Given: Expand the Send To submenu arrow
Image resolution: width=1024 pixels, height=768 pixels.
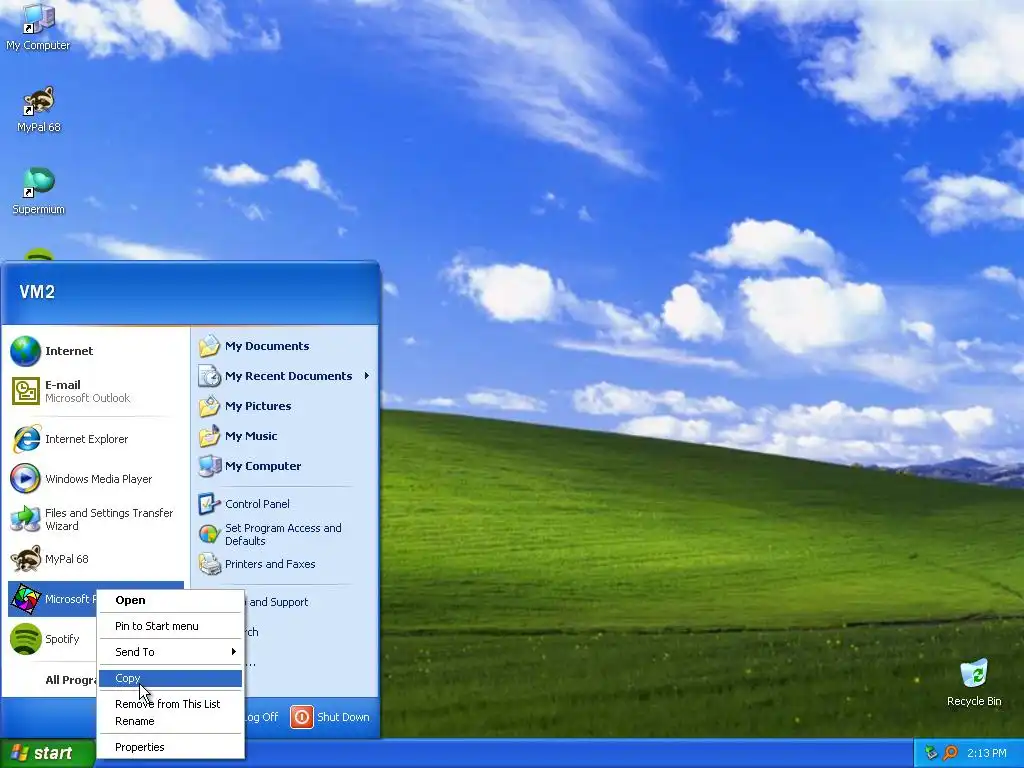Looking at the screenshot, I should click(233, 652).
